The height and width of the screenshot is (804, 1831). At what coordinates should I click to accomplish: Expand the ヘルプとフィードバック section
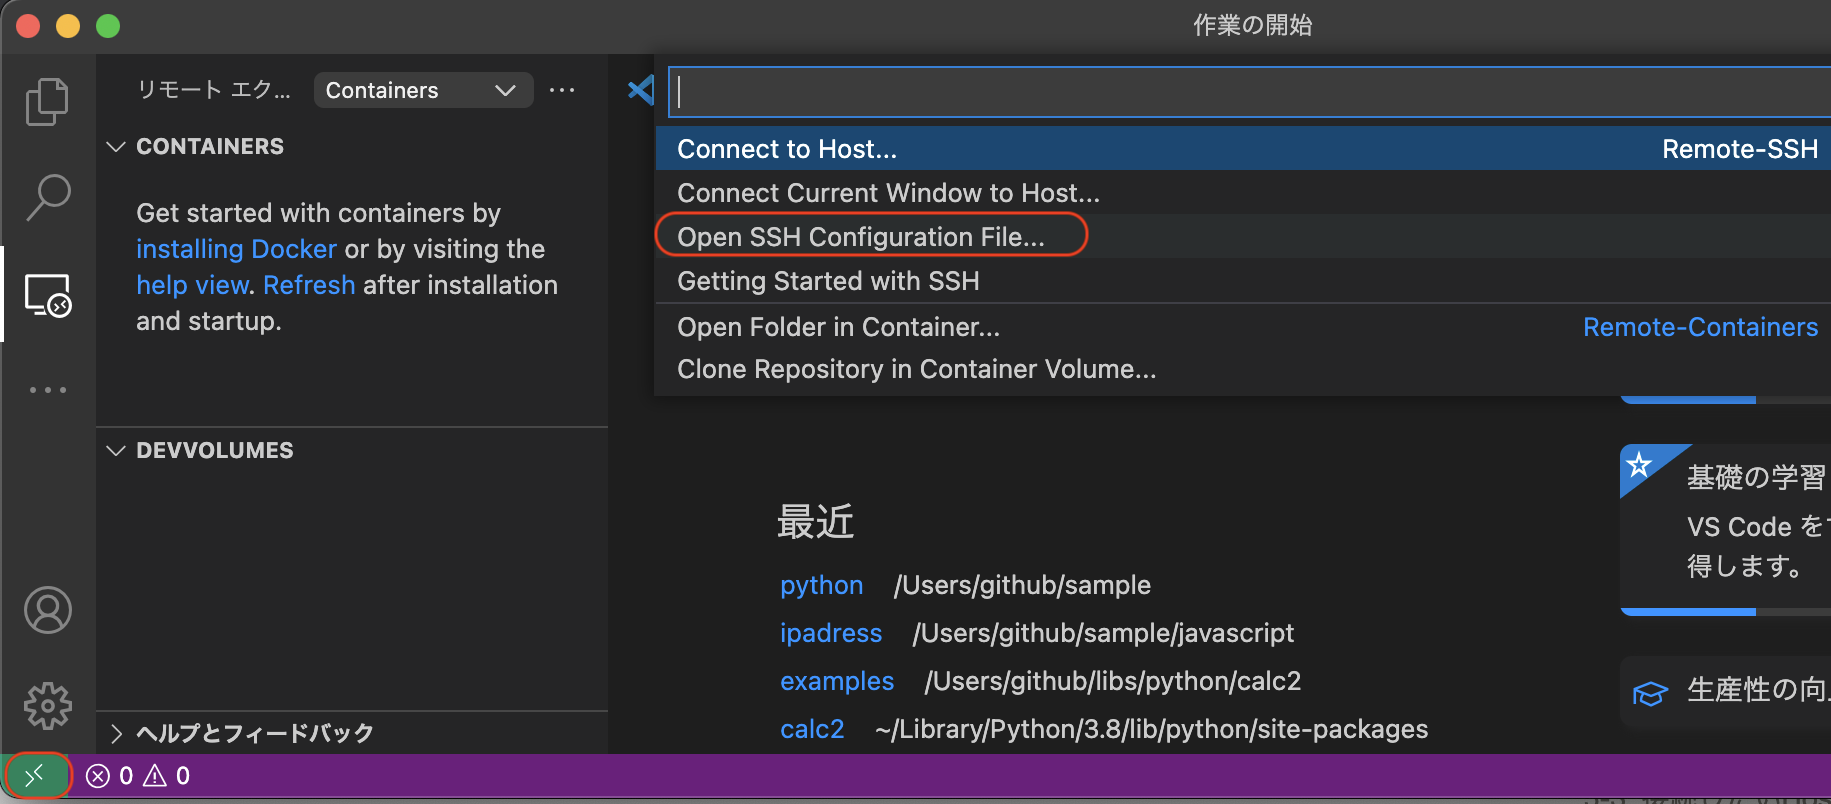[x=241, y=733]
